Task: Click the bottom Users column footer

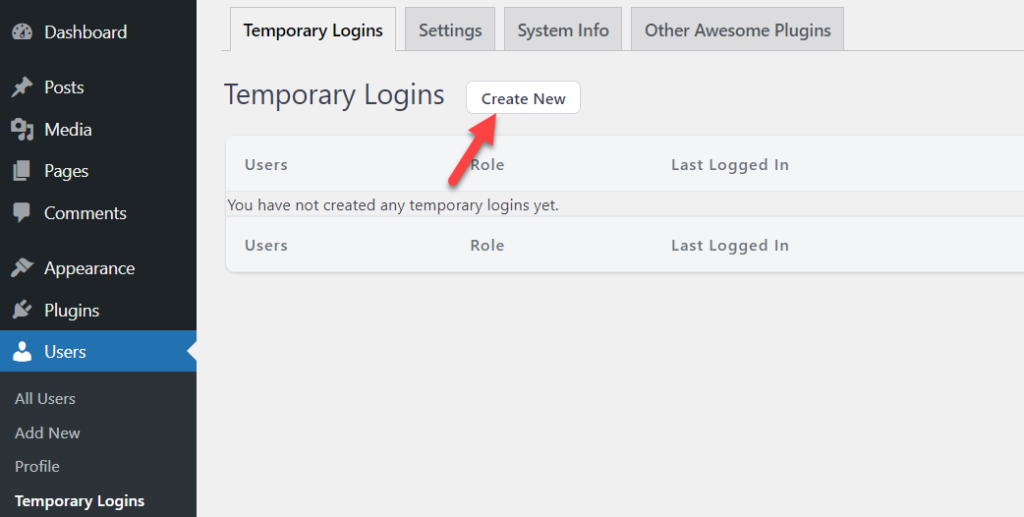Action: pos(266,245)
